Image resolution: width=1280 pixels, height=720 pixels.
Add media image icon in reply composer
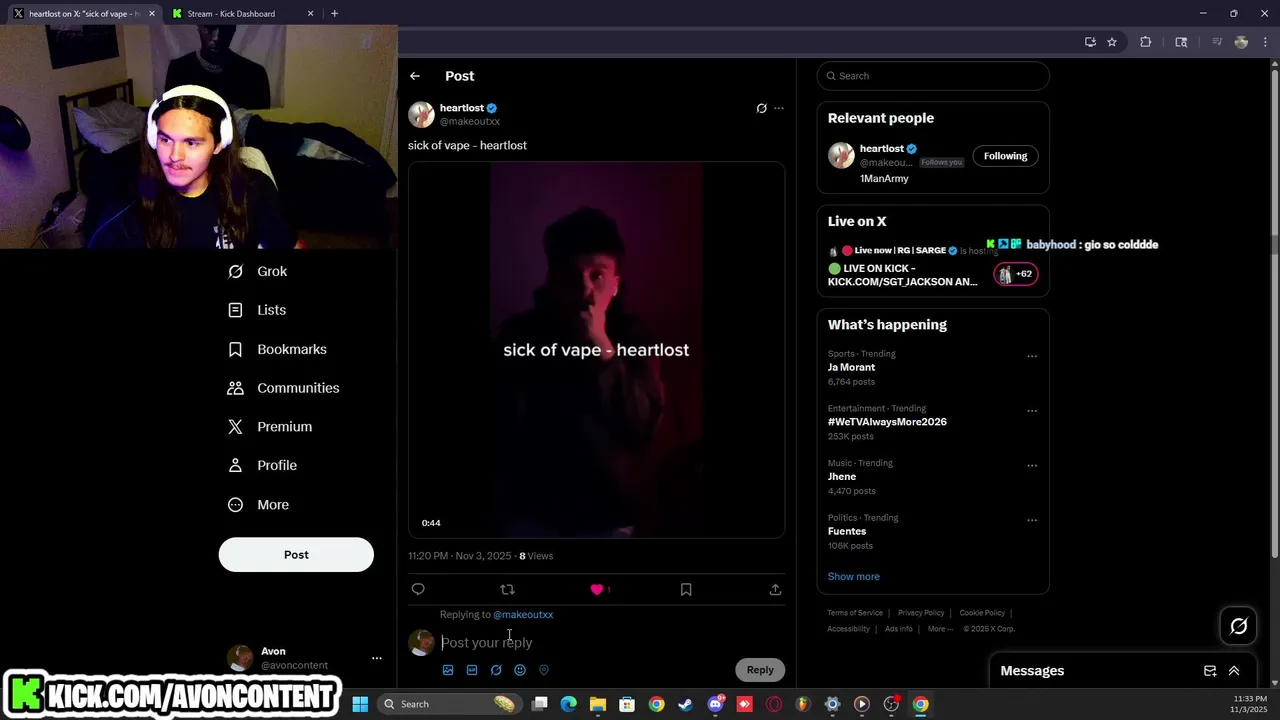click(x=448, y=670)
